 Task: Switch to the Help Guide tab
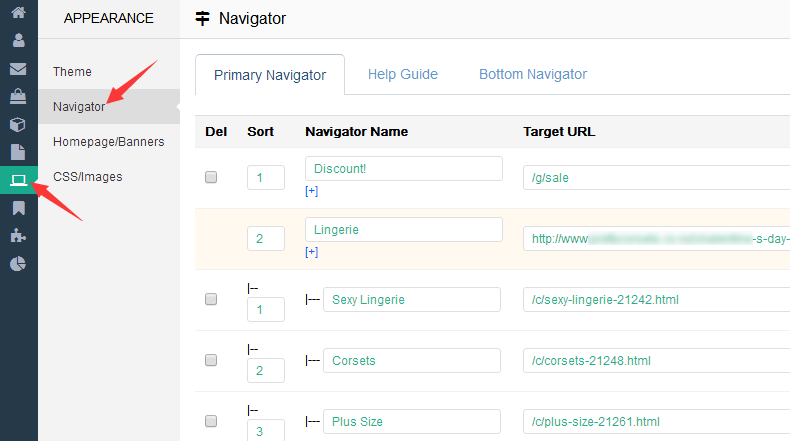pyautogui.click(x=402, y=74)
